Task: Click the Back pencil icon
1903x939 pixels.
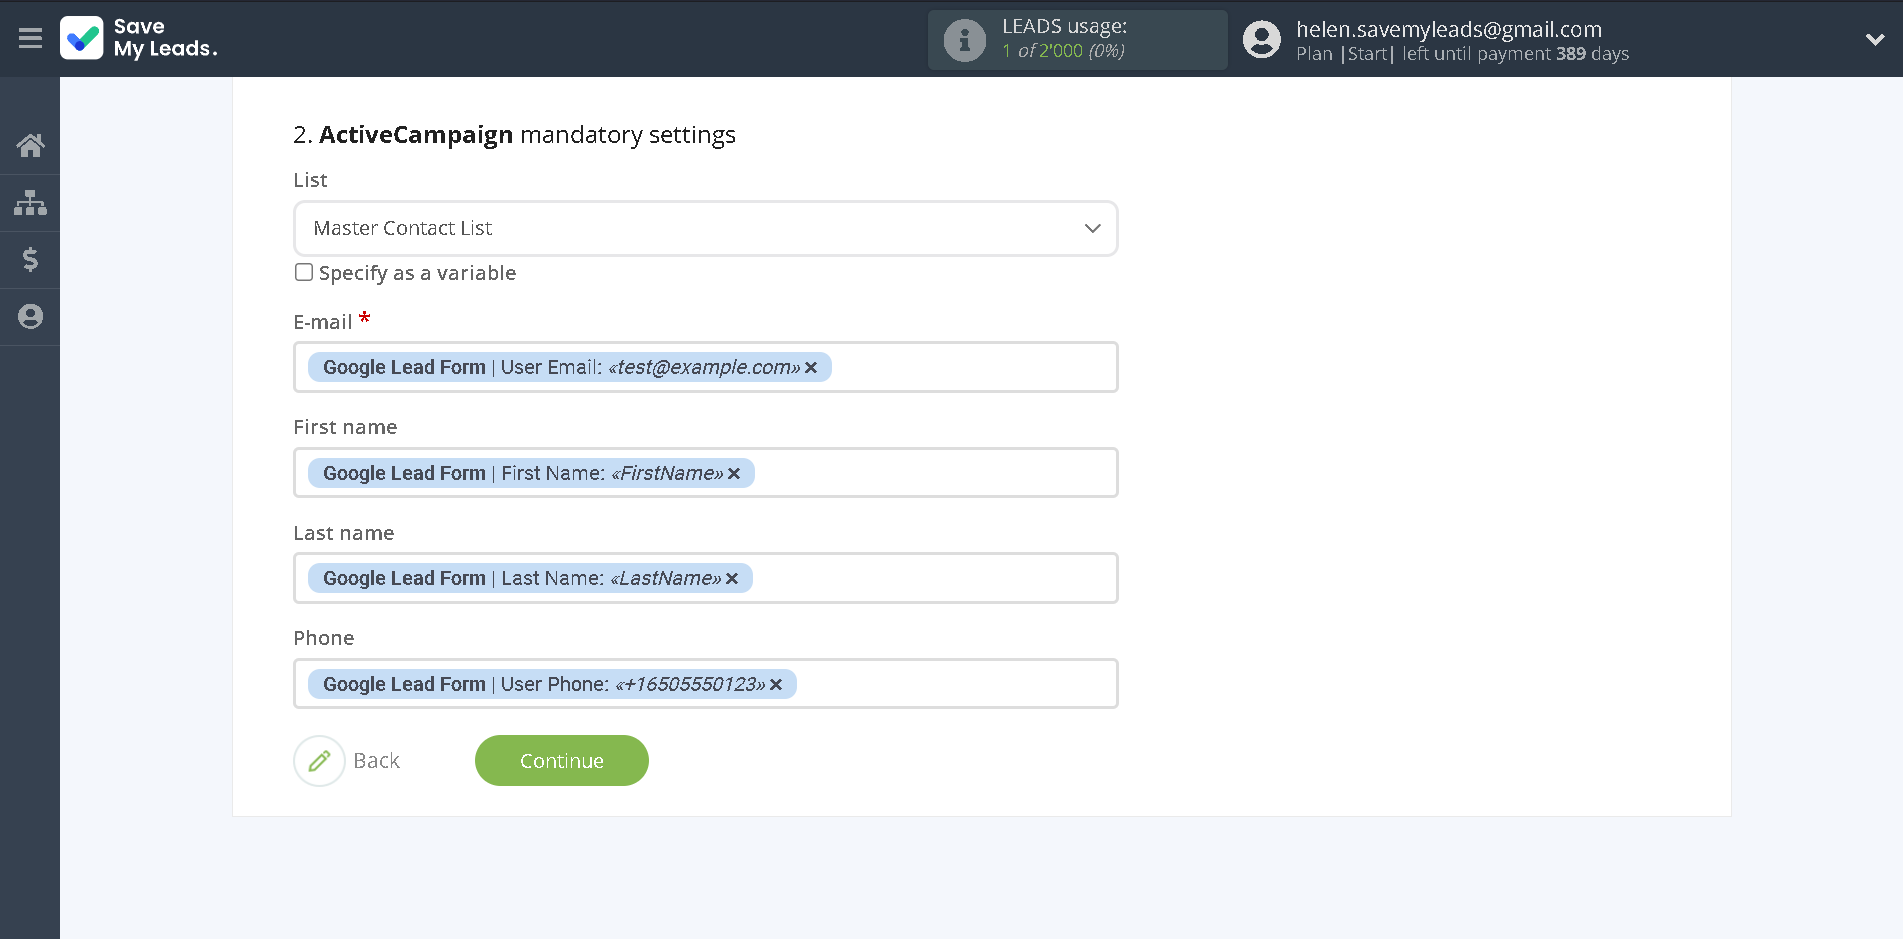Action: pos(319,761)
